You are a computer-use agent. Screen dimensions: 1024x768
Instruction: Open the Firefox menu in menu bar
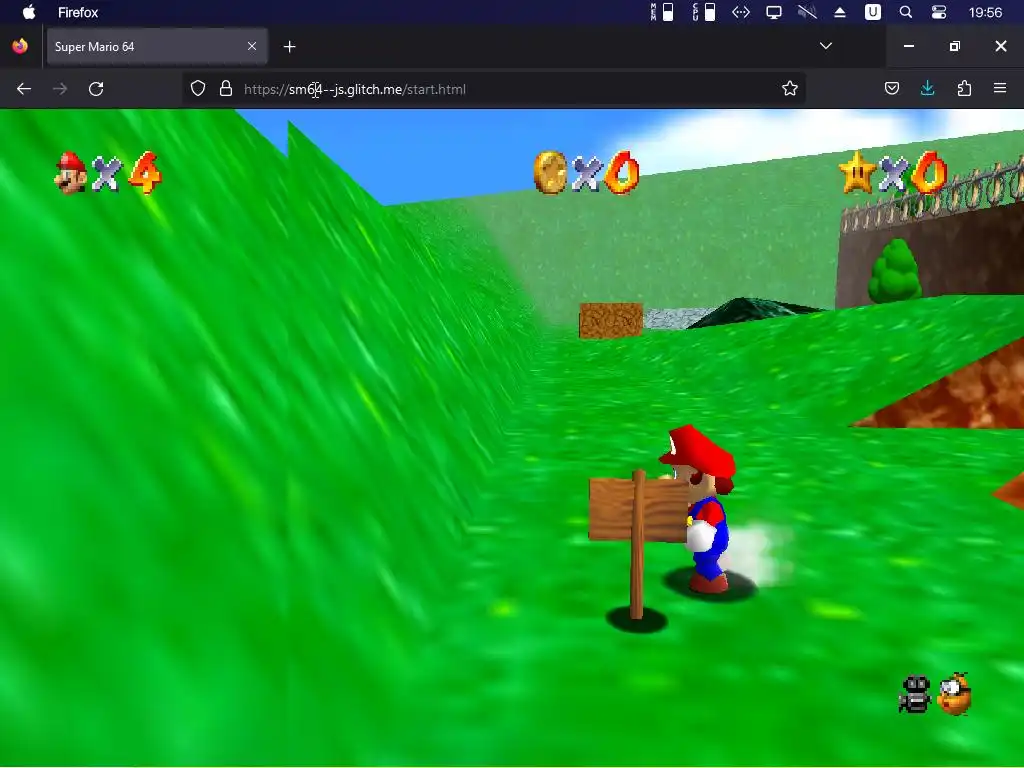78,12
